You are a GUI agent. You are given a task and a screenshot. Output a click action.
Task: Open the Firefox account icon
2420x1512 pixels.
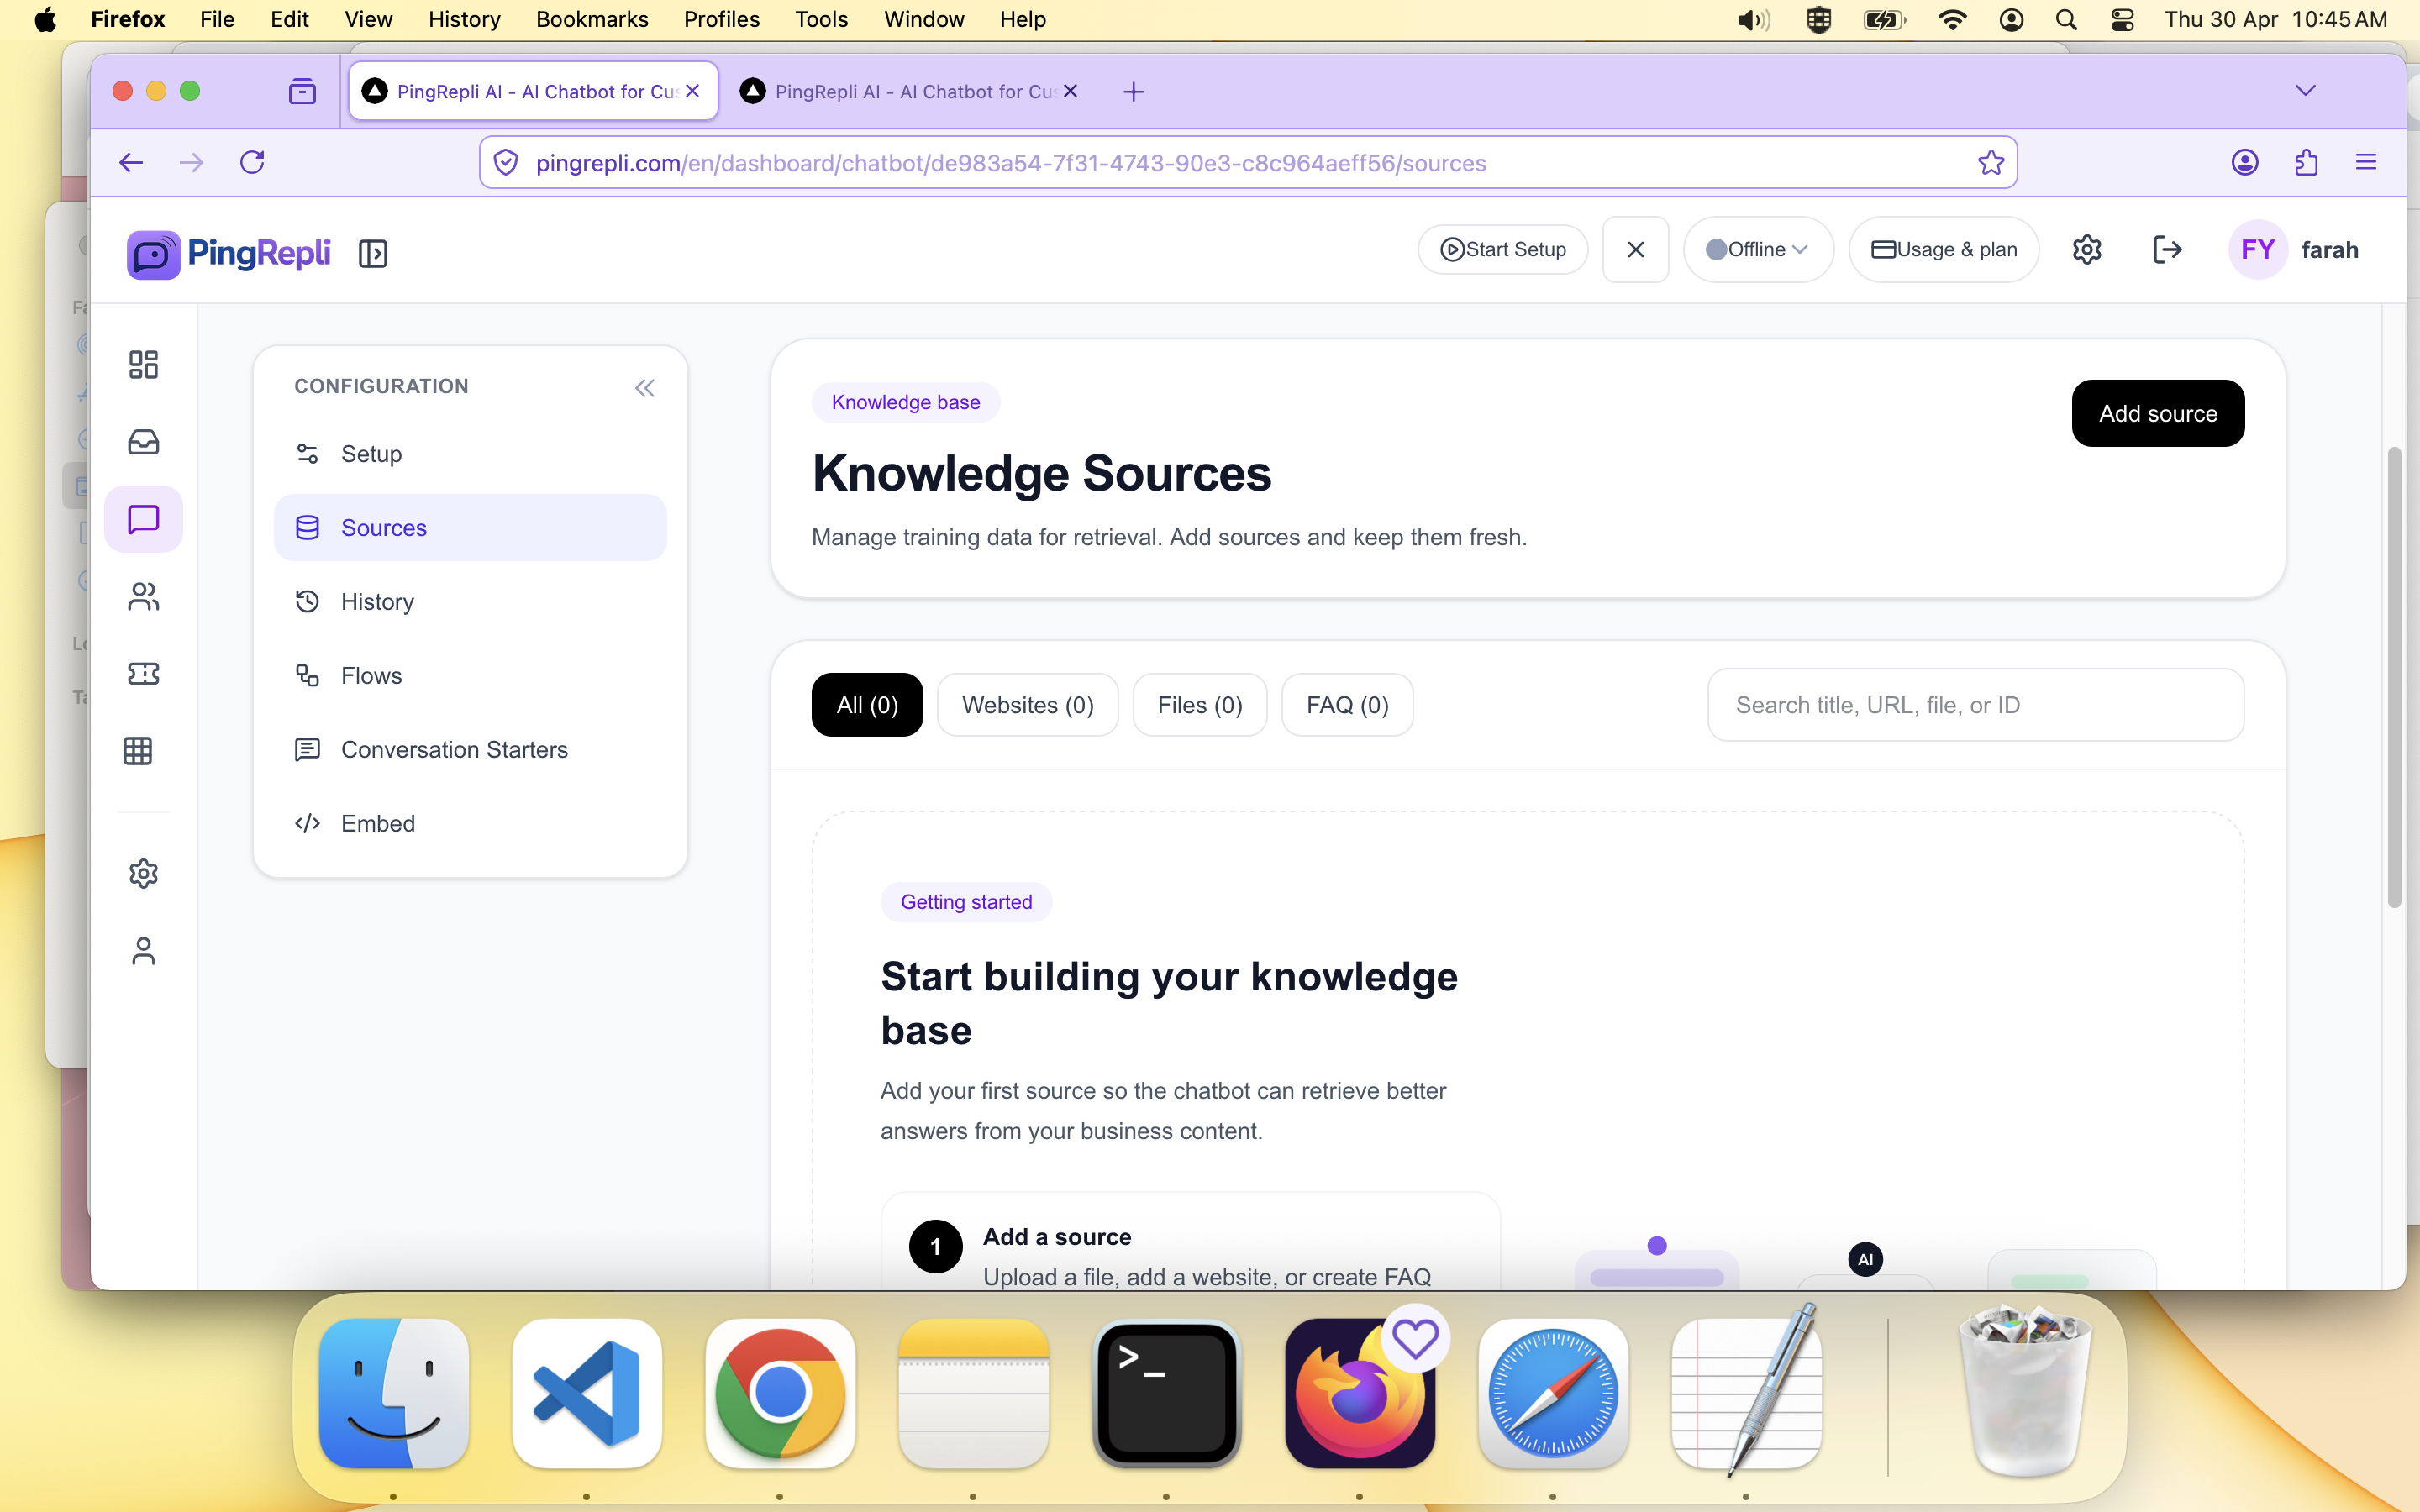click(x=2245, y=162)
